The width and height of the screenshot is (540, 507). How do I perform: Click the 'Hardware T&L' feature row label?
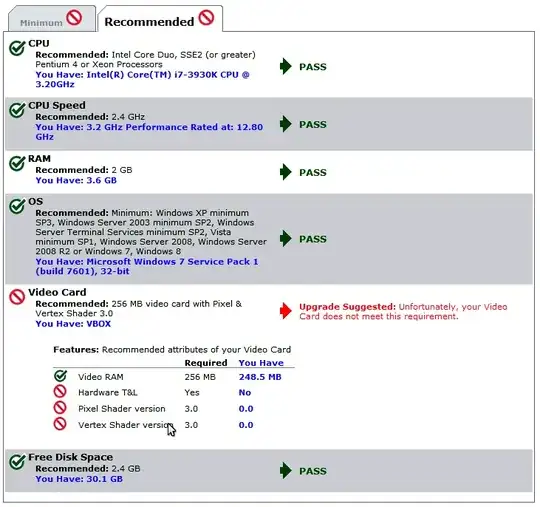[x=108, y=393]
